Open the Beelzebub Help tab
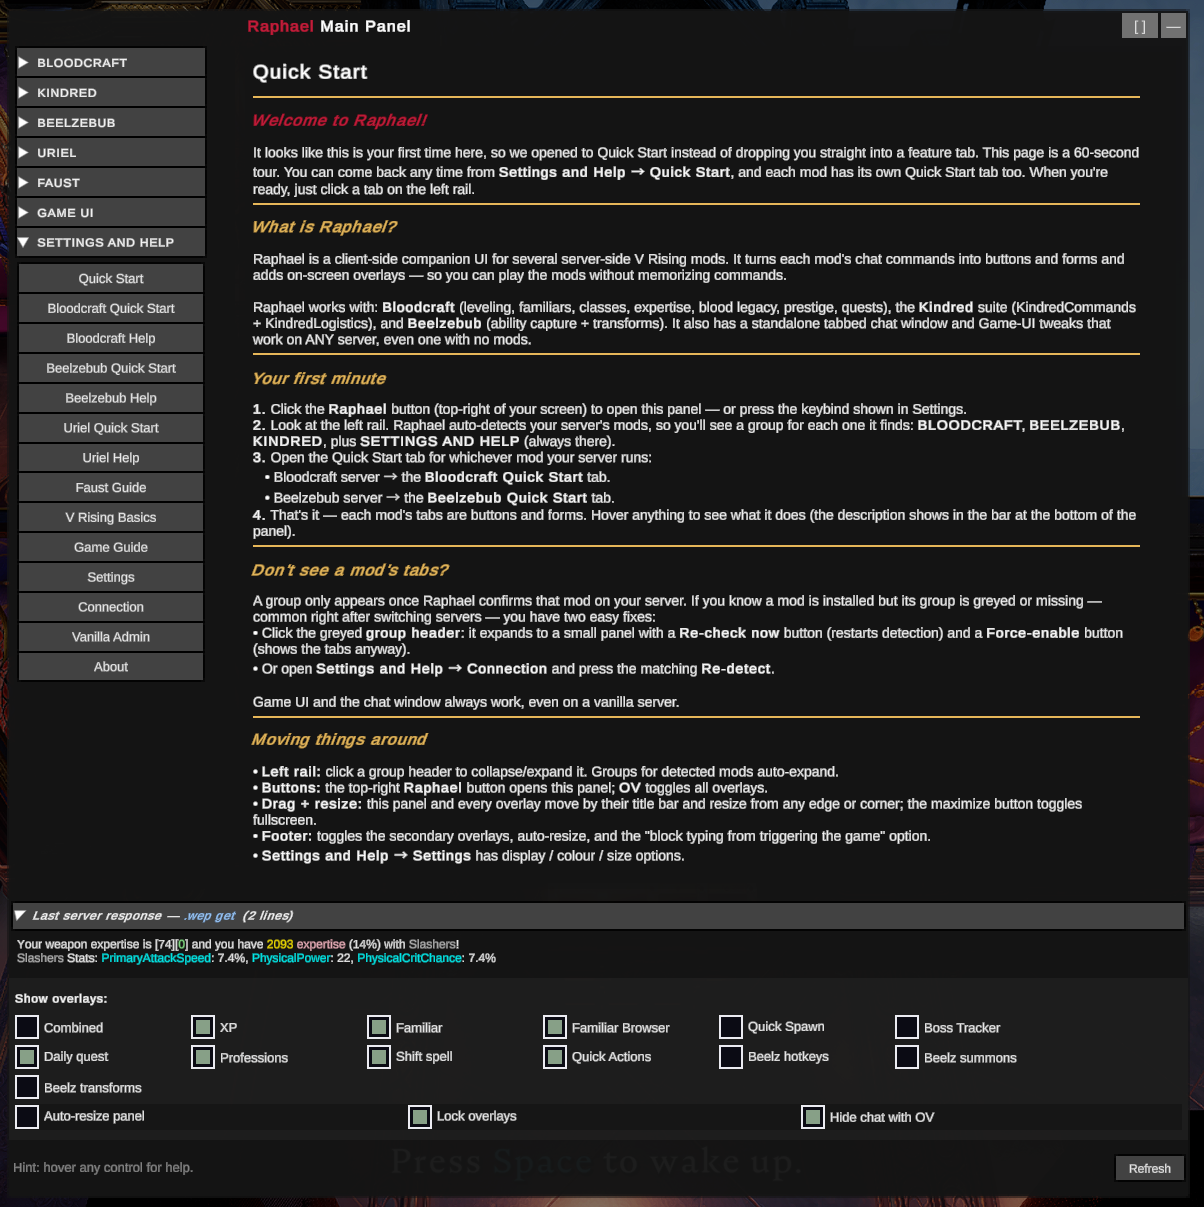 [x=111, y=398]
